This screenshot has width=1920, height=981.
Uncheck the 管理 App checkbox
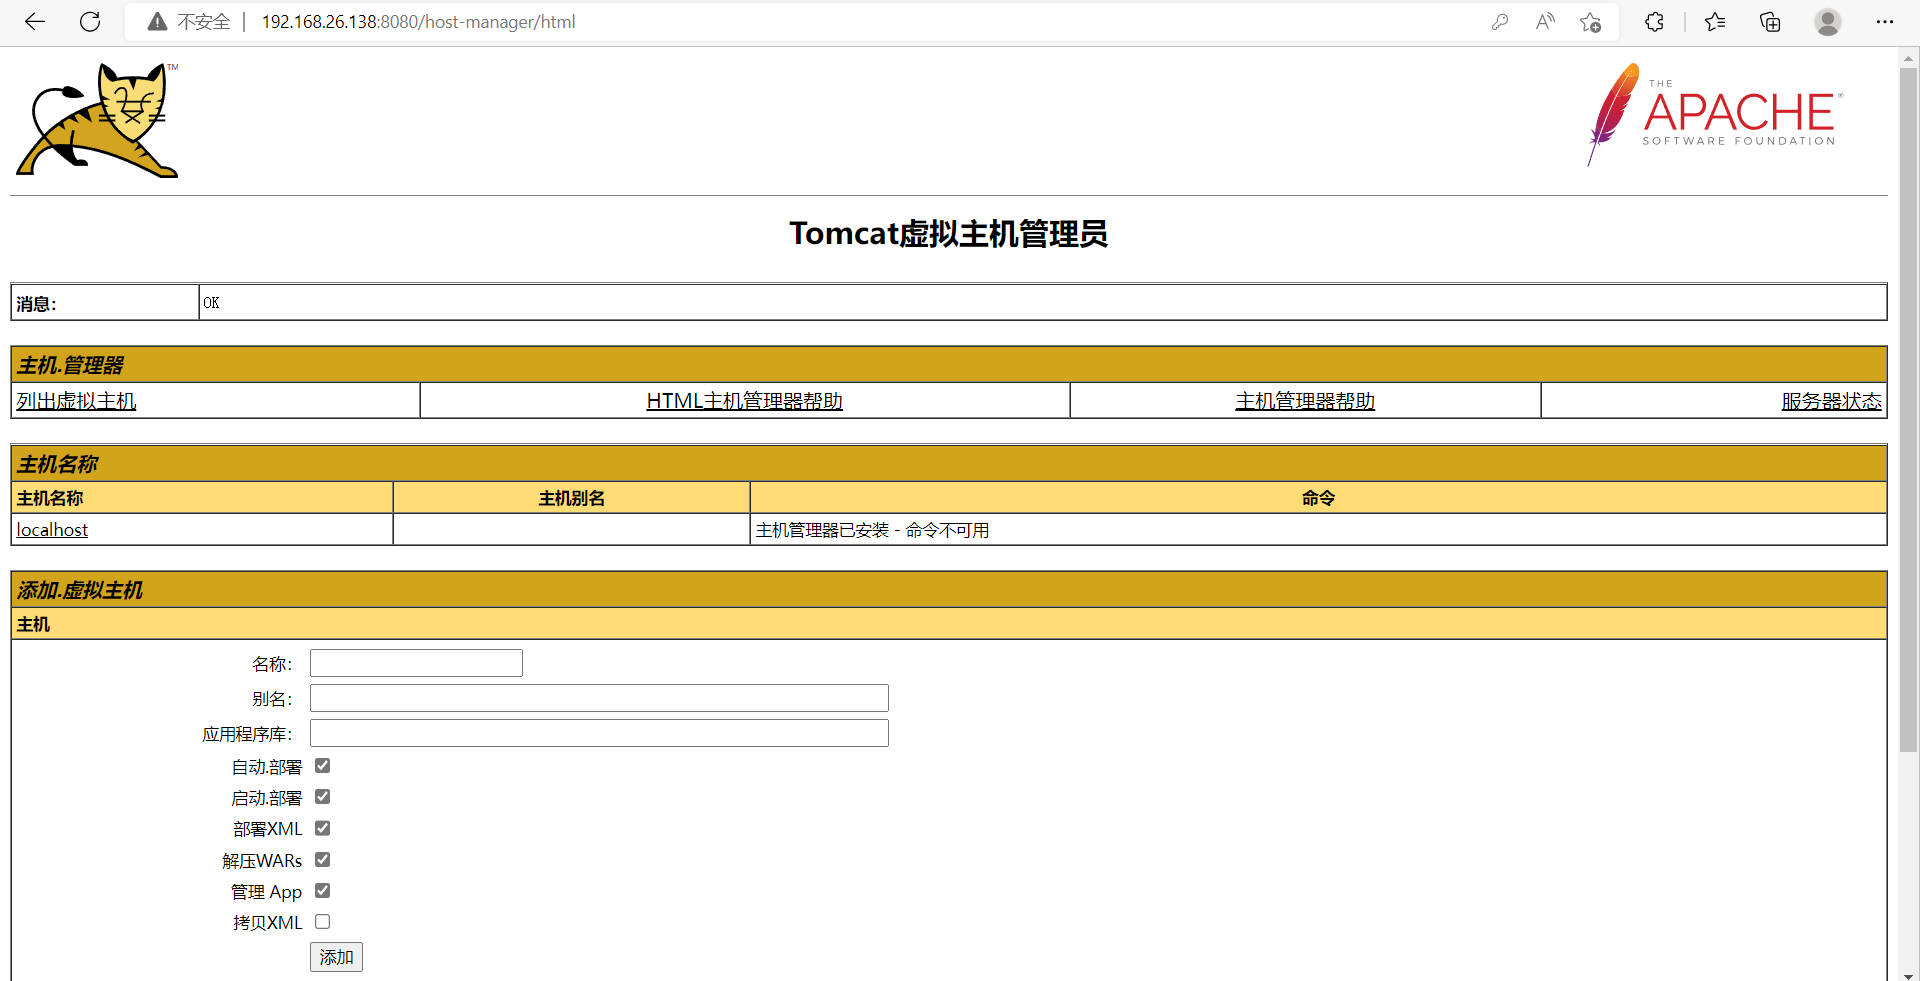point(322,891)
